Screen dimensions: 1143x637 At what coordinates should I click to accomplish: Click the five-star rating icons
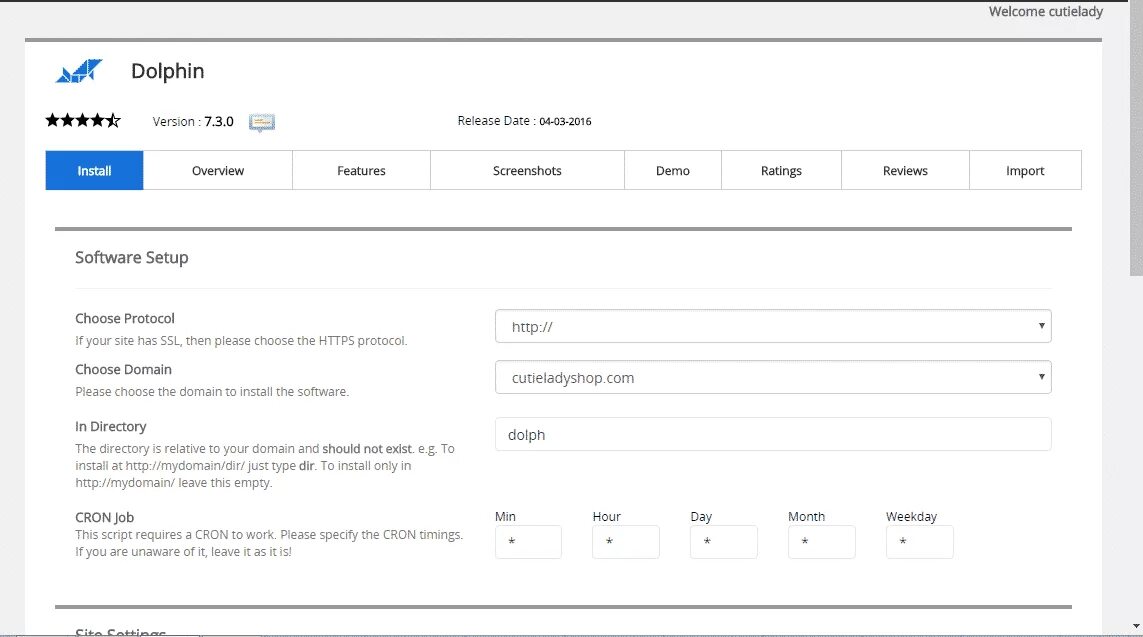click(83, 120)
